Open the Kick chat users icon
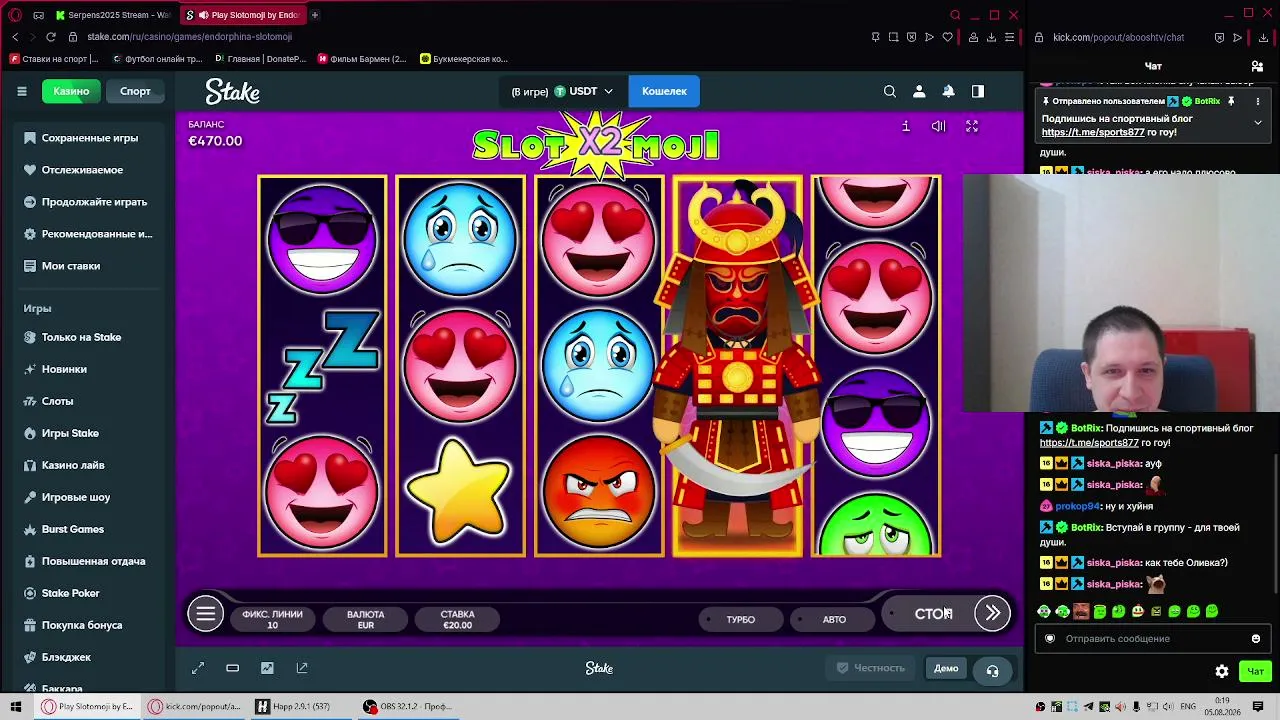The width and height of the screenshot is (1280, 720). [1257, 66]
